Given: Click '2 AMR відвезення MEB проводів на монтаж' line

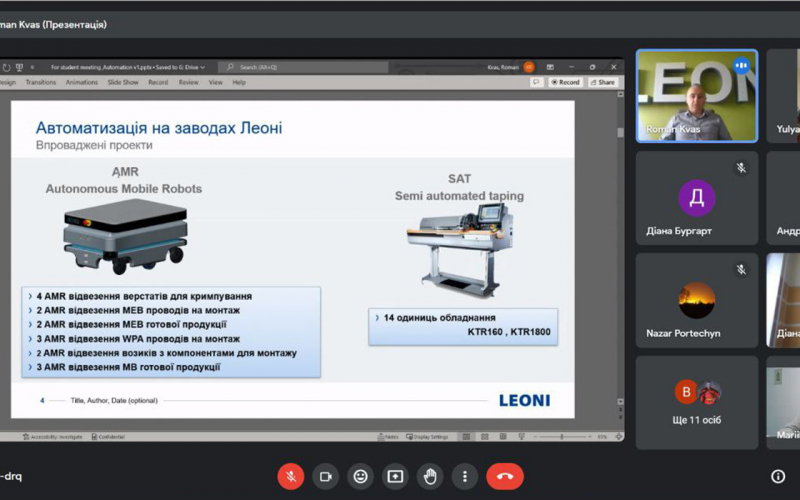Looking at the screenshot, I should click(x=138, y=310).
